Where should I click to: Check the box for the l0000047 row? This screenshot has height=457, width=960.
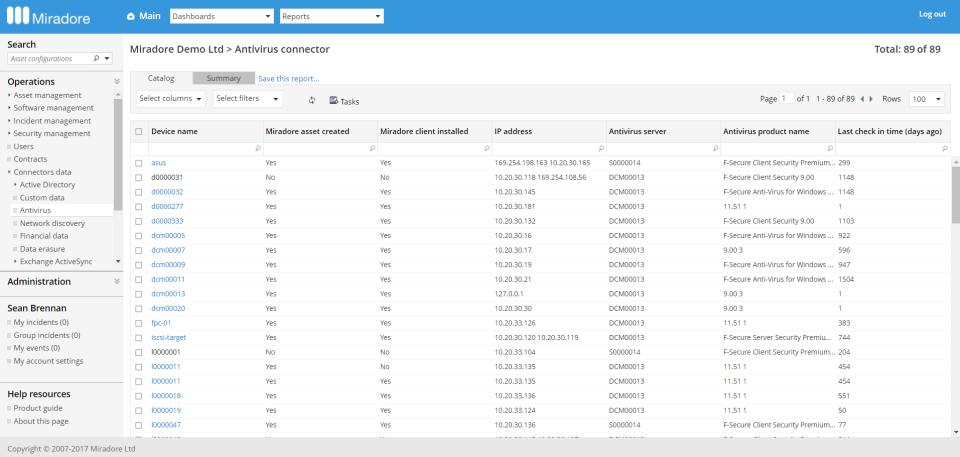[138, 425]
